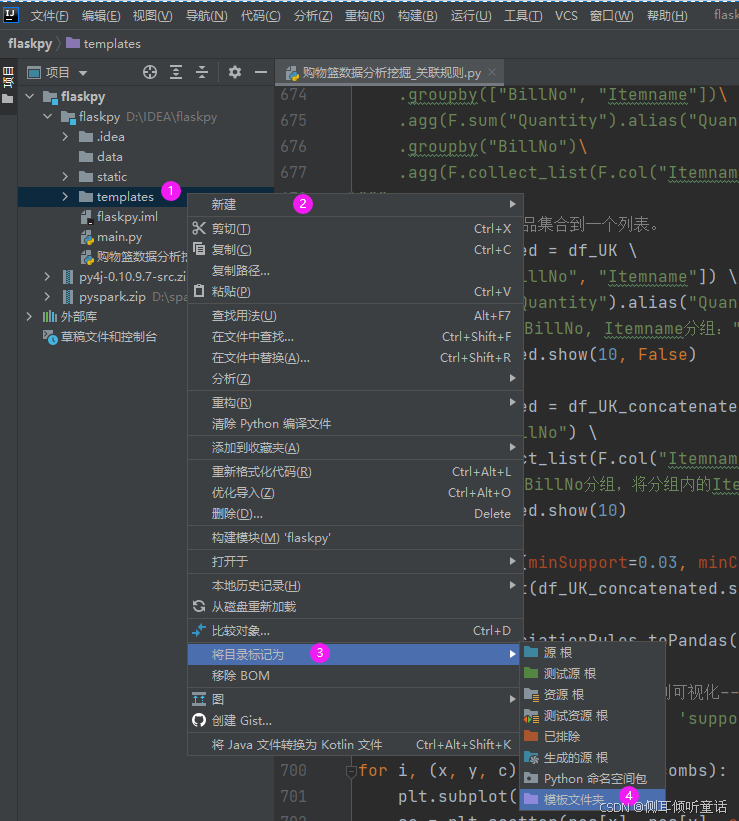Click the scratches and consoles icon
The image size is (739, 821).
[50, 337]
